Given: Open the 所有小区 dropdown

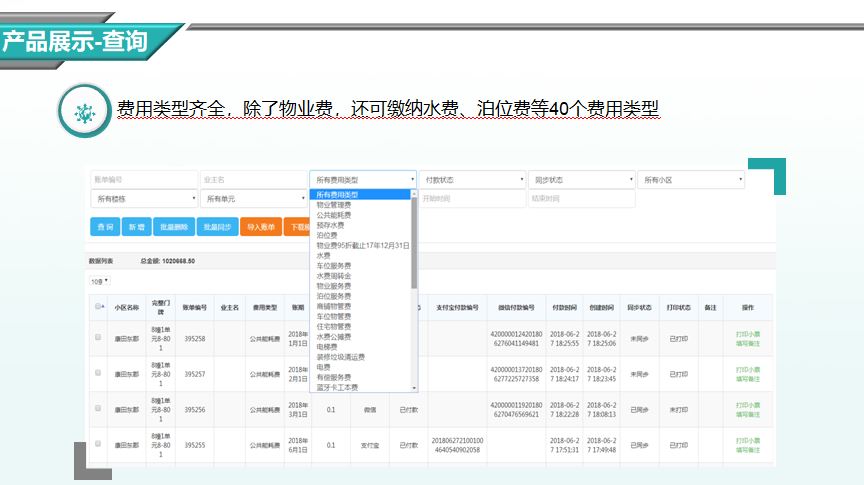Looking at the screenshot, I should tap(691, 180).
